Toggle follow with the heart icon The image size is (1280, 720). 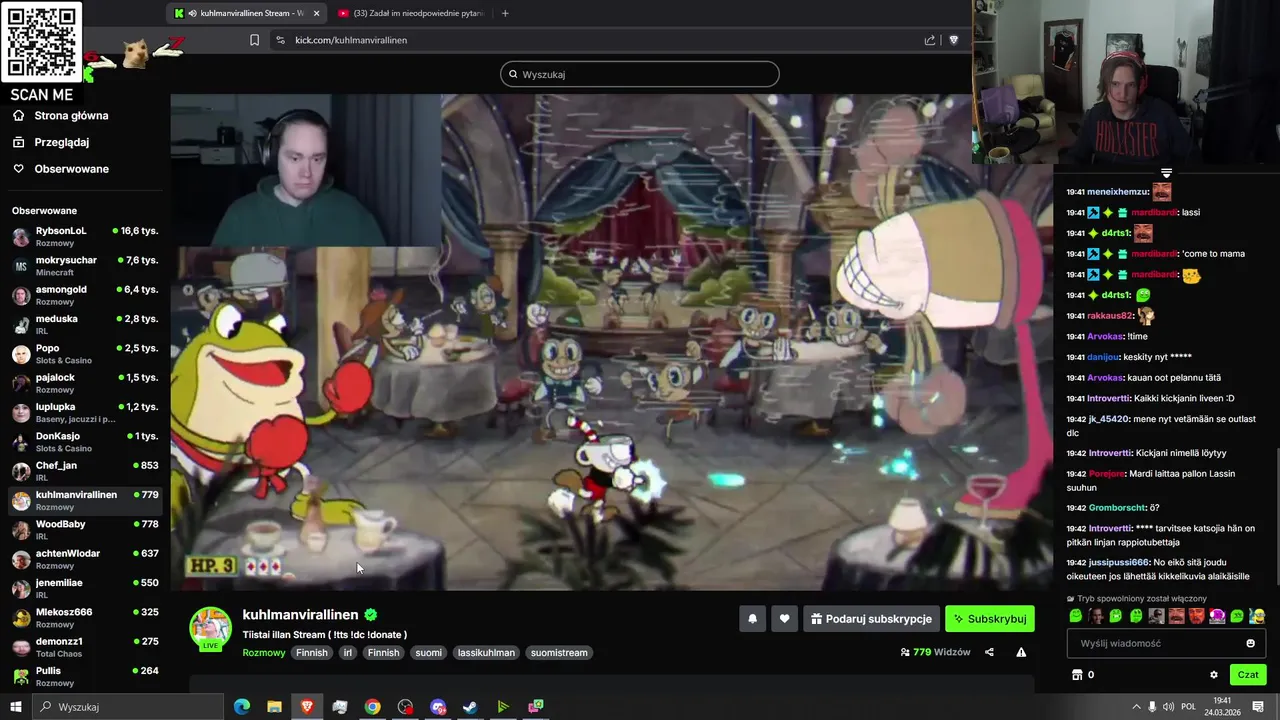(784, 619)
